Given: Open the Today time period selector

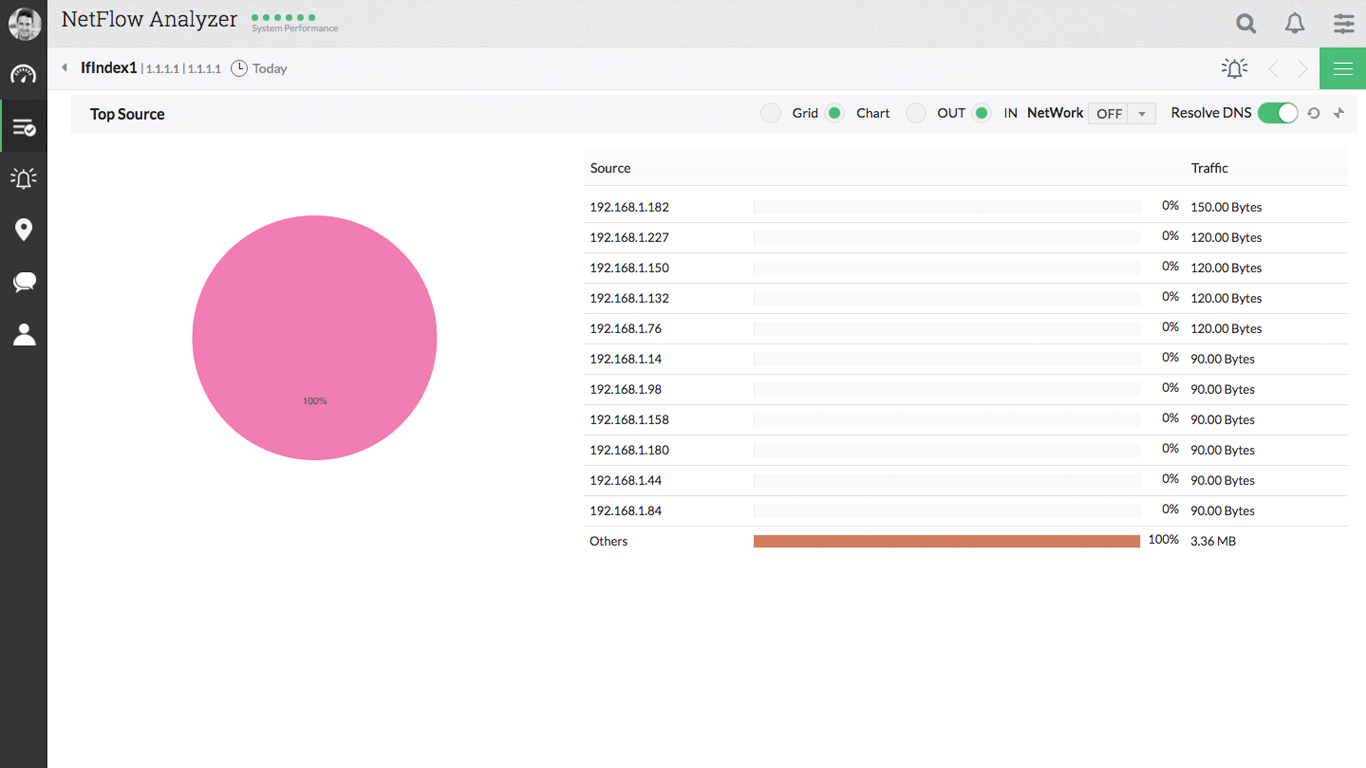Looking at the screenshot, I should pyautogui.click(x=270, y=69).
